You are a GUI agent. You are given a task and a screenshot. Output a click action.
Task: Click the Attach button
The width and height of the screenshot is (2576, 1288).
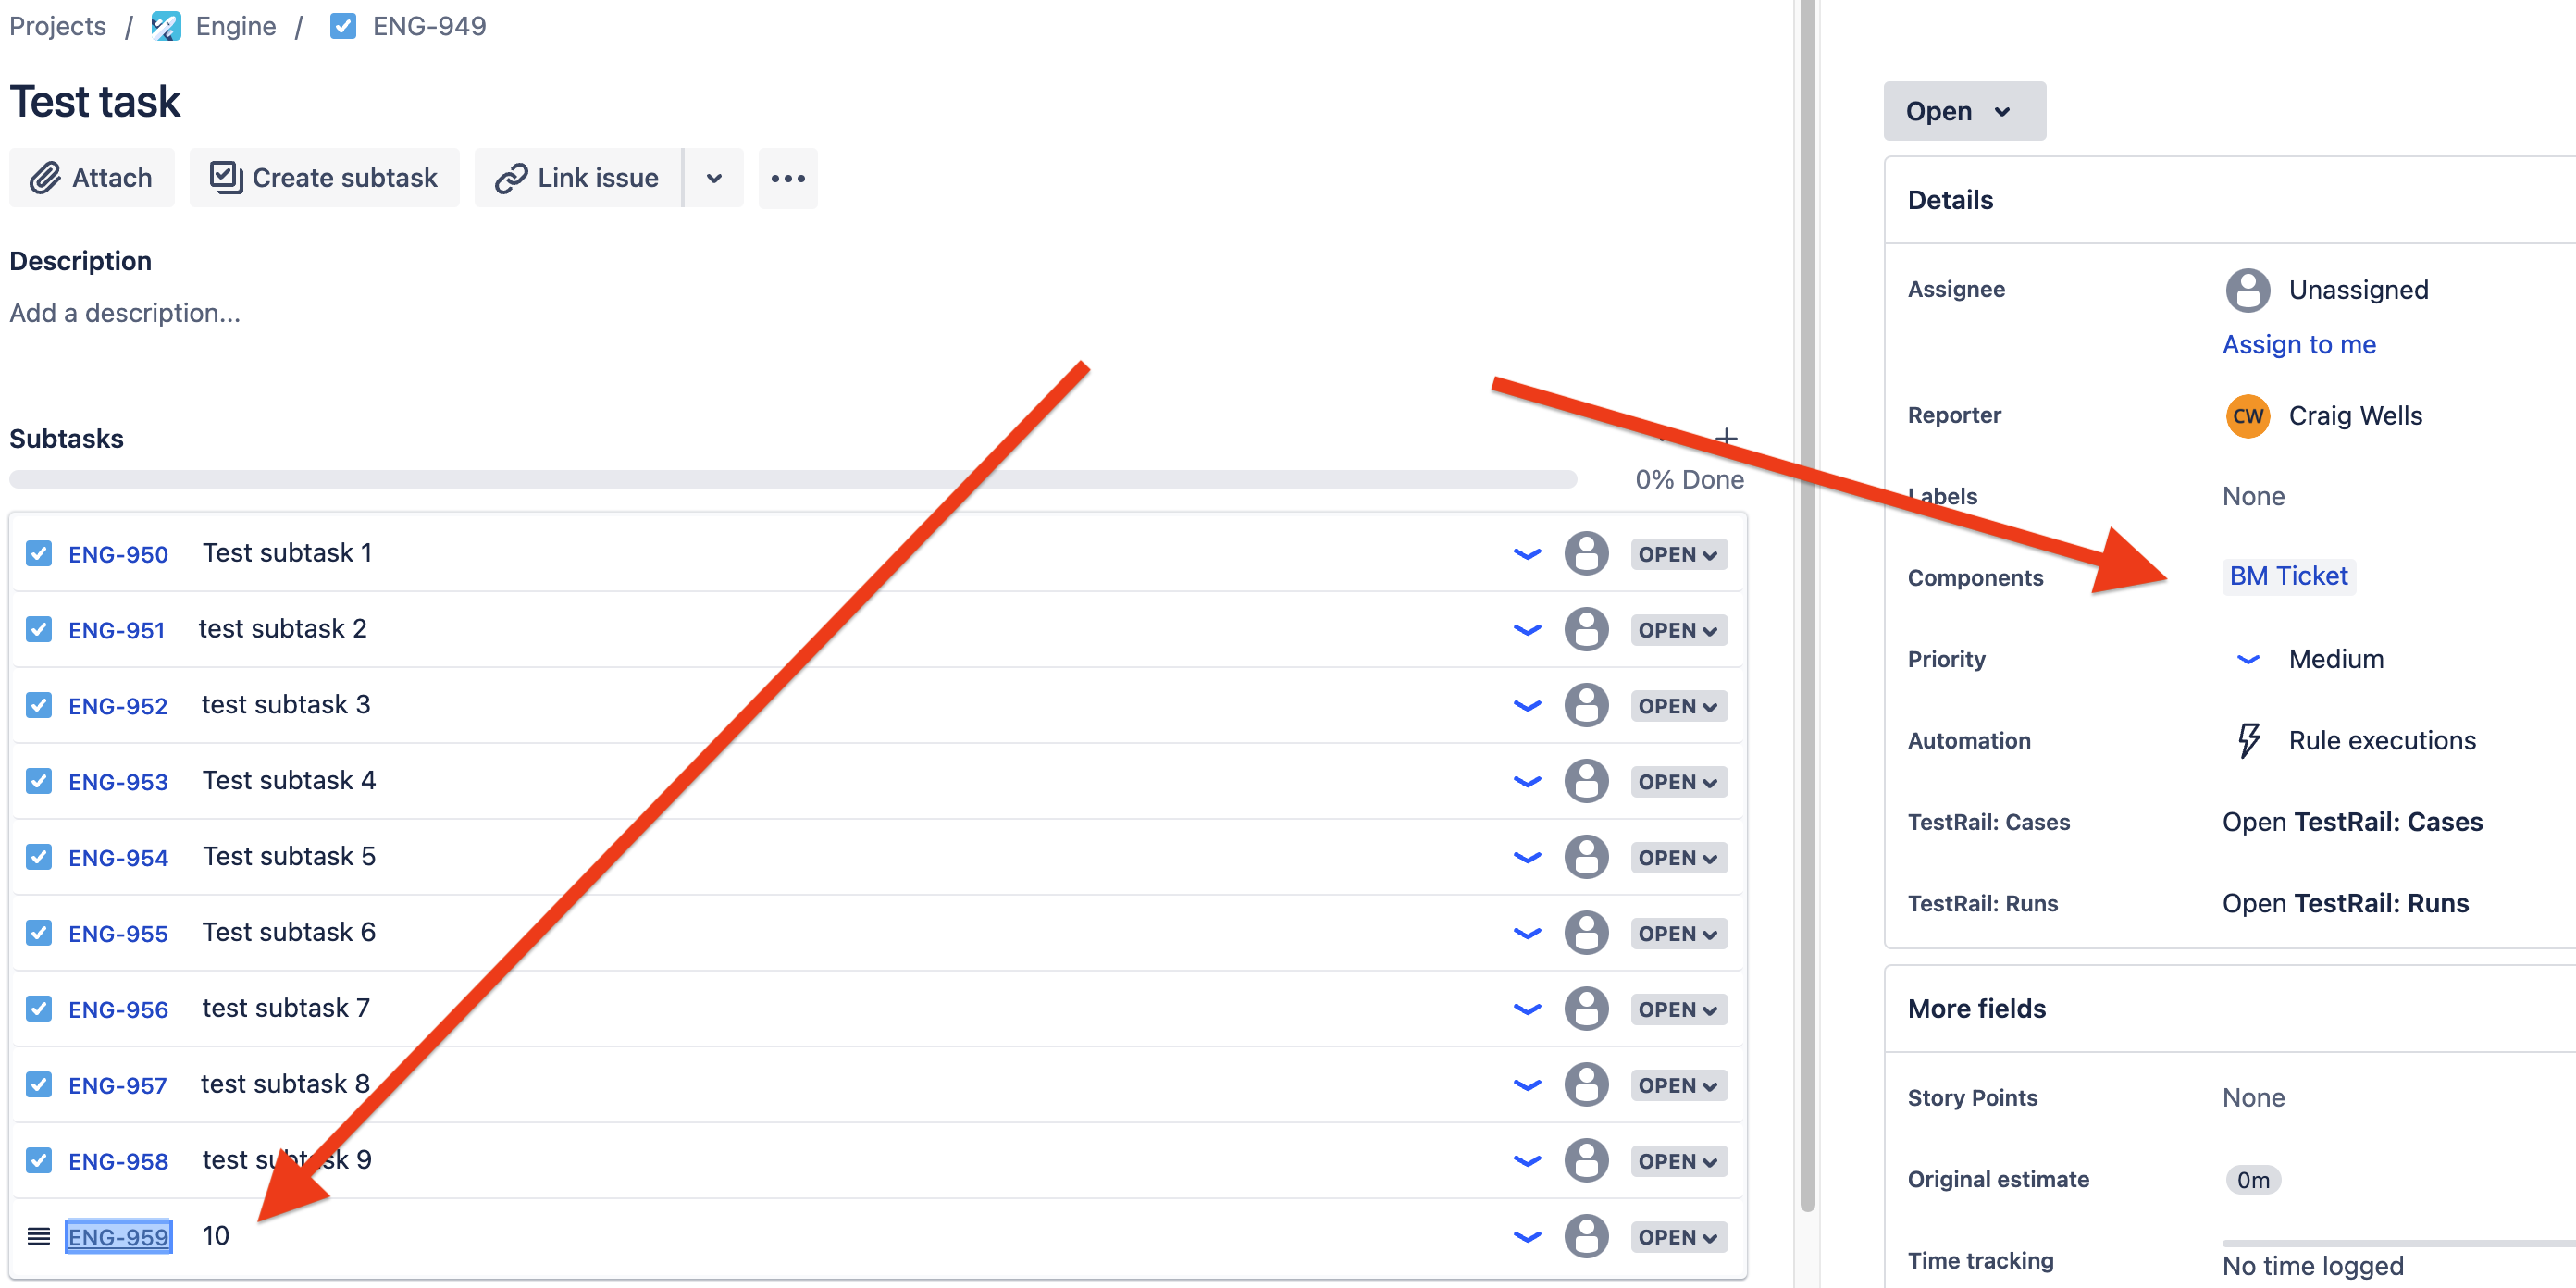pos(92,178)
